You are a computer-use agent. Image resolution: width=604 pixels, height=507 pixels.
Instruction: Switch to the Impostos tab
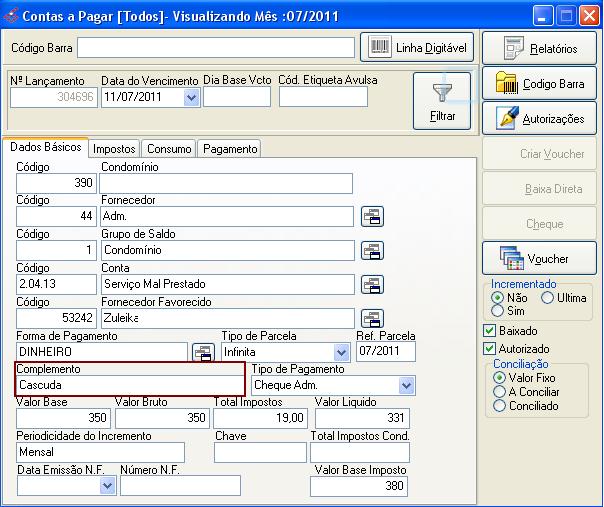click(x=114, y=149)
